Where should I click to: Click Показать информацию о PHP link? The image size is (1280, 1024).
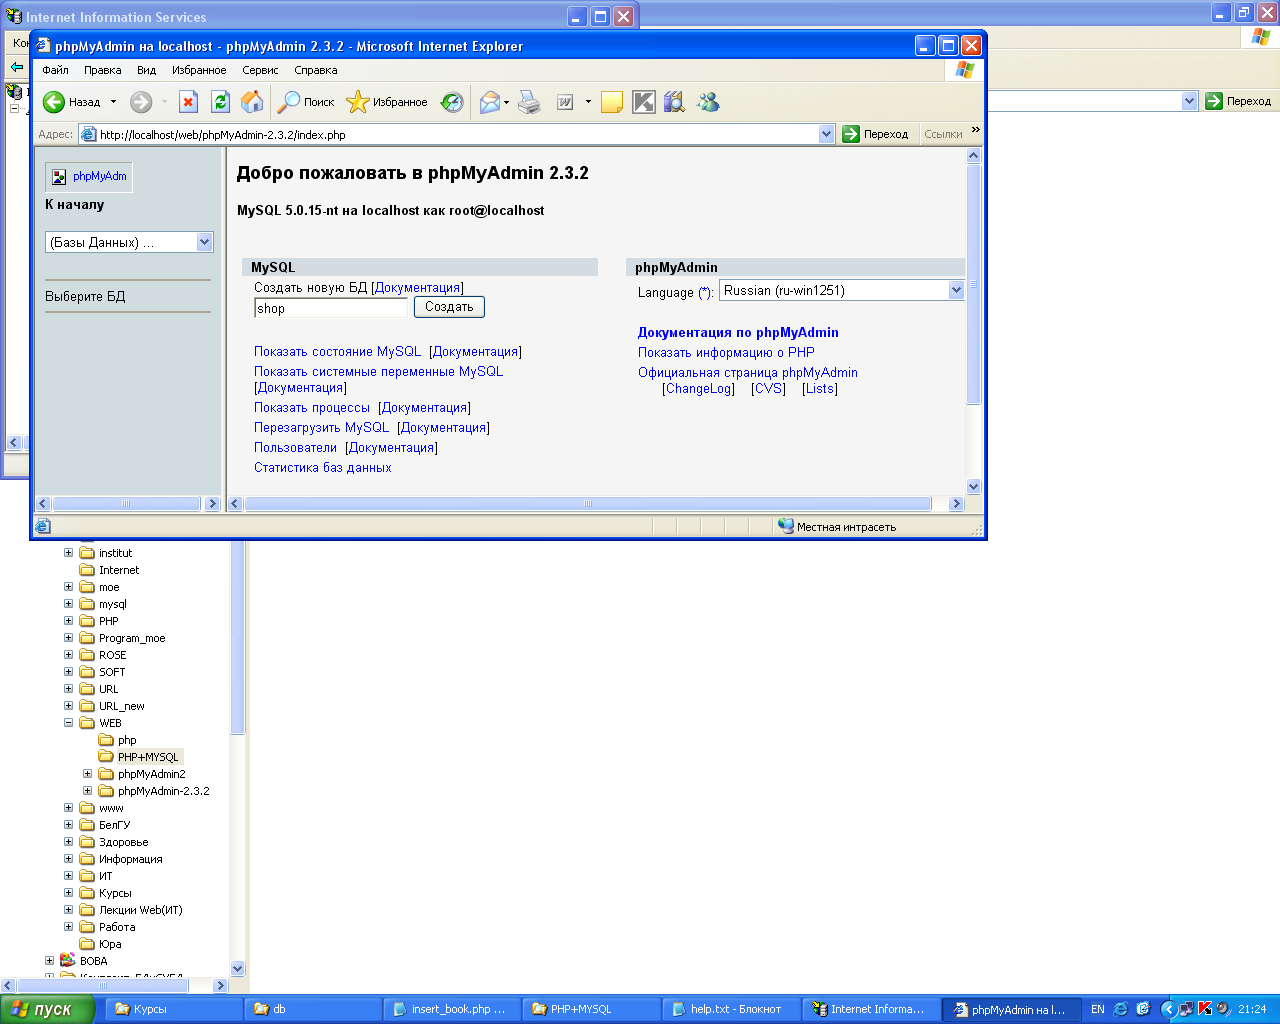[x=726, y=353]
